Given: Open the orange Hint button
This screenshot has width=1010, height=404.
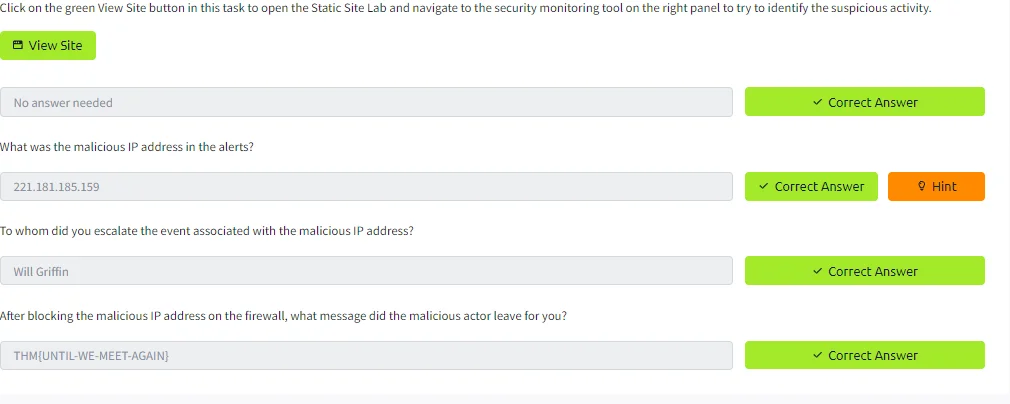Looking at the screenshot, I should [x=936, y=186].
